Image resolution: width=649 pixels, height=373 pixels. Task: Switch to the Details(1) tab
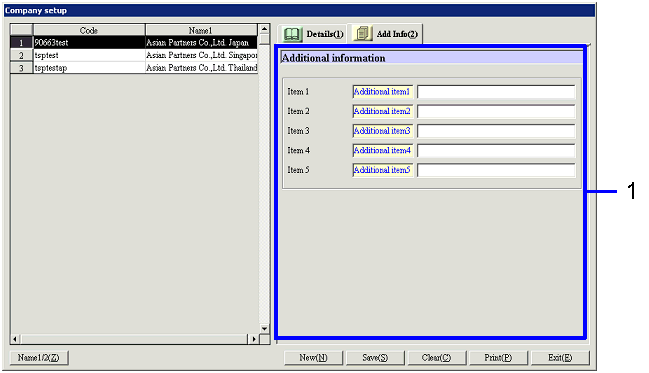point(312,34)
